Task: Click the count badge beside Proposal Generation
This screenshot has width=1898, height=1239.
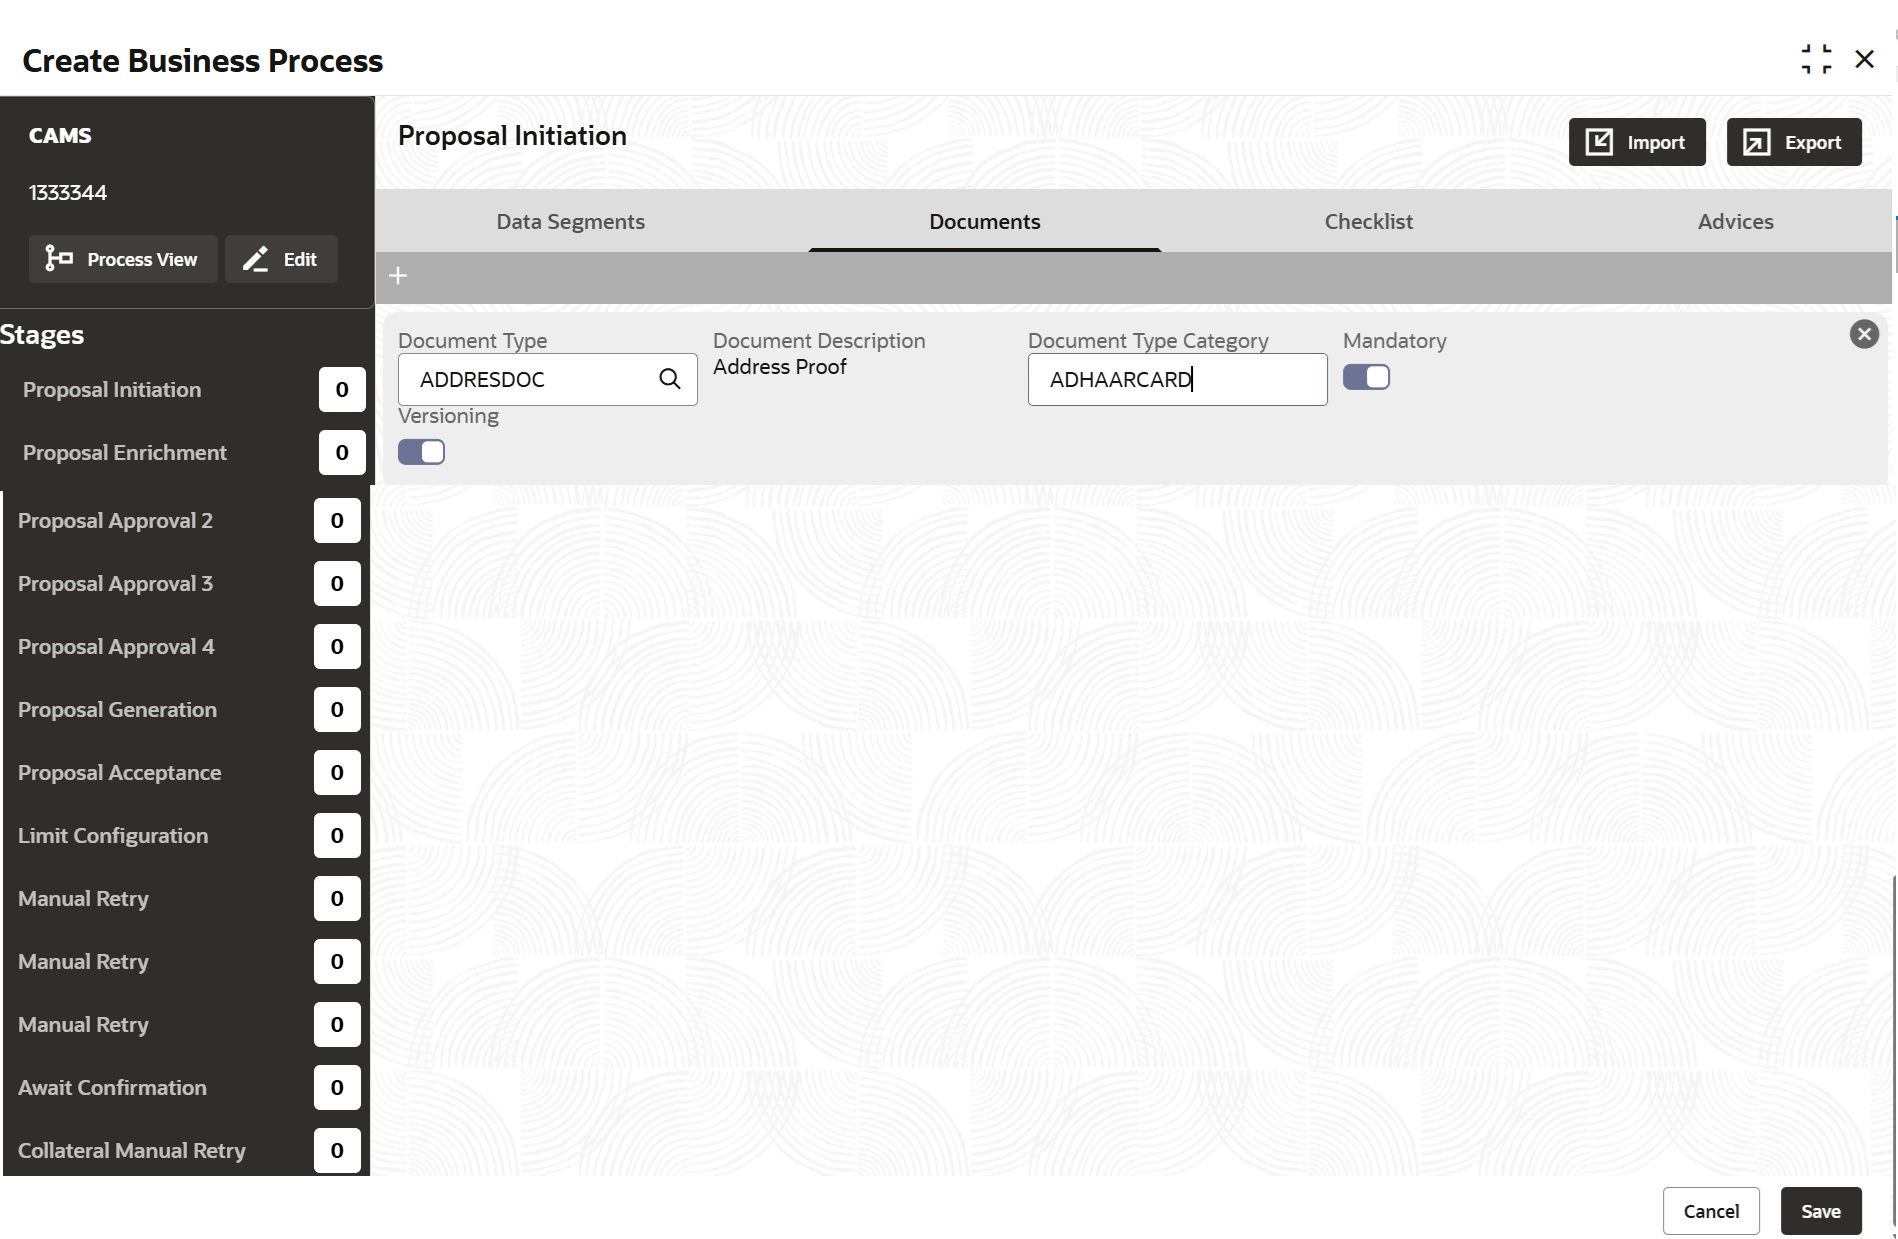Action: pyautogui.click(x=337, y=710)
